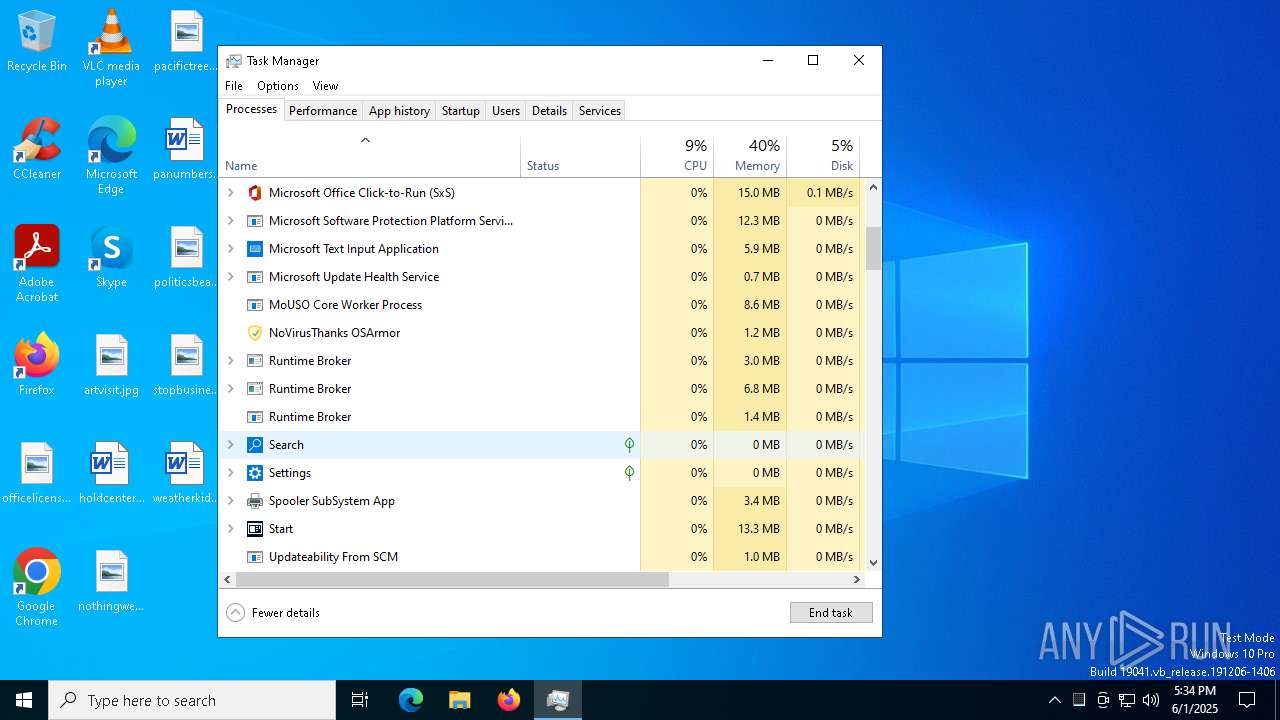The image size is (1280, 720).
Task: Select Microsoft Edge desktop shortcut
Action: coord(111,155)
